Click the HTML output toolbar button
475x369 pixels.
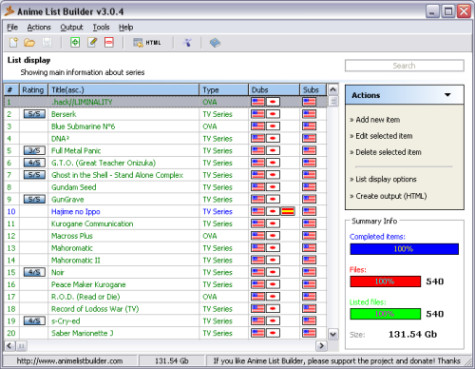pyautogui.click(x=147, y=43)
